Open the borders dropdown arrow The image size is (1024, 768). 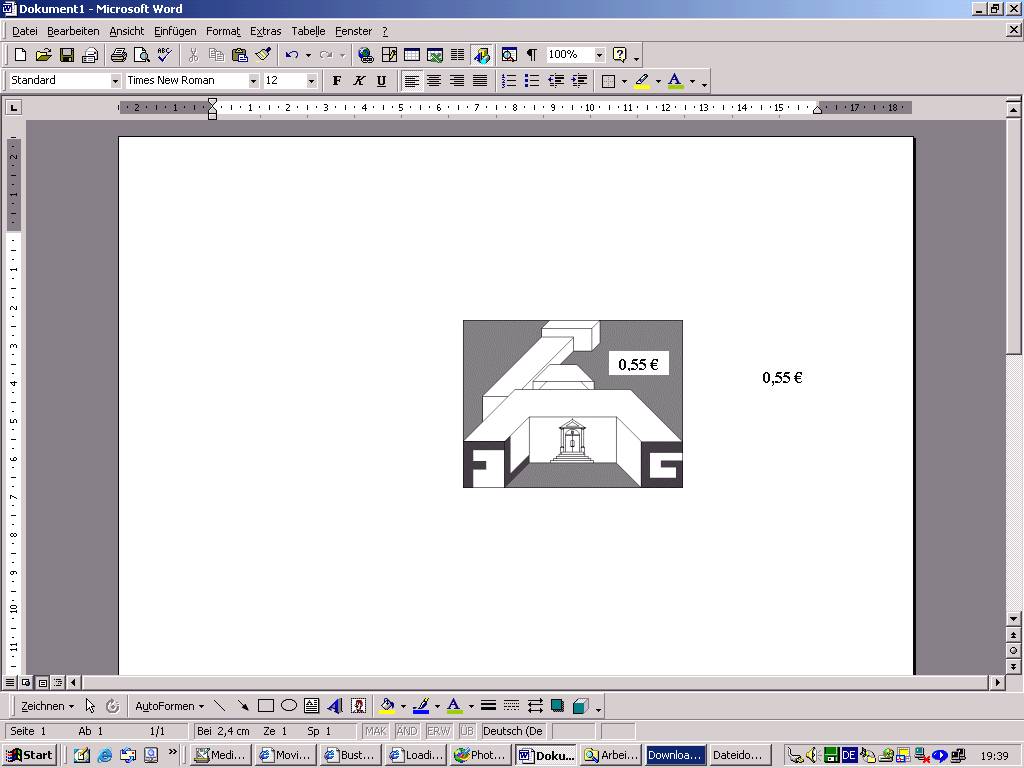click(624, 81)
